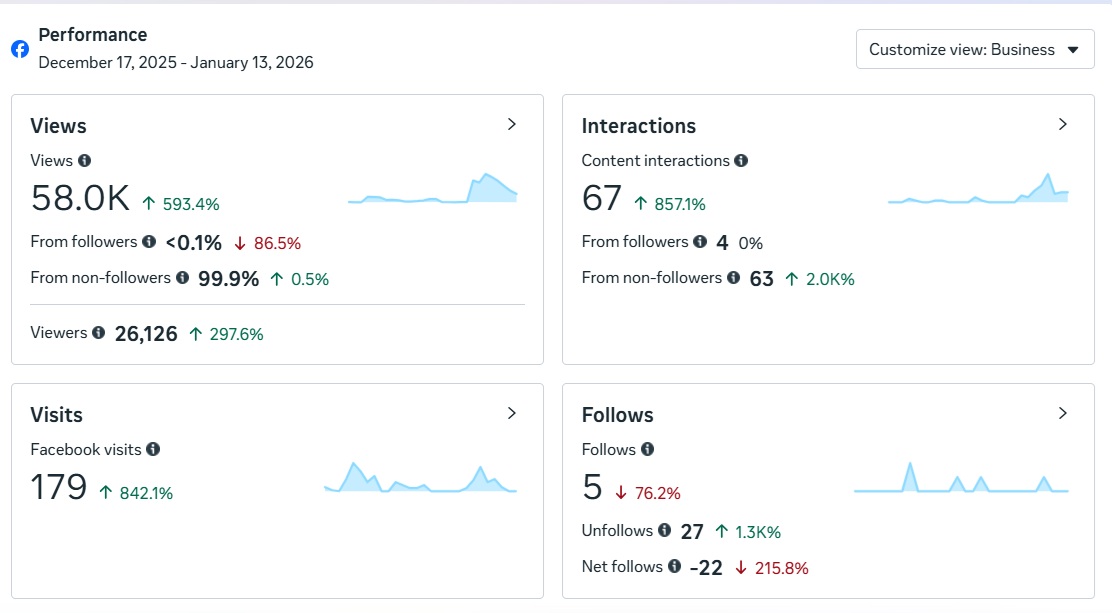
Task: Click info icon next to Unfollows
Action: 665,530
